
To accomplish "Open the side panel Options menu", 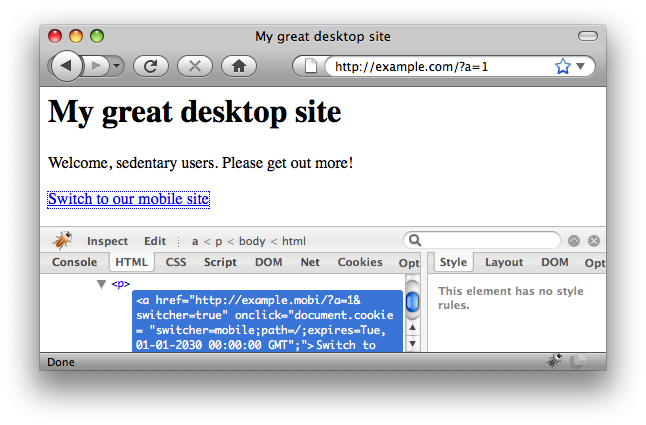I will (595, 263).
